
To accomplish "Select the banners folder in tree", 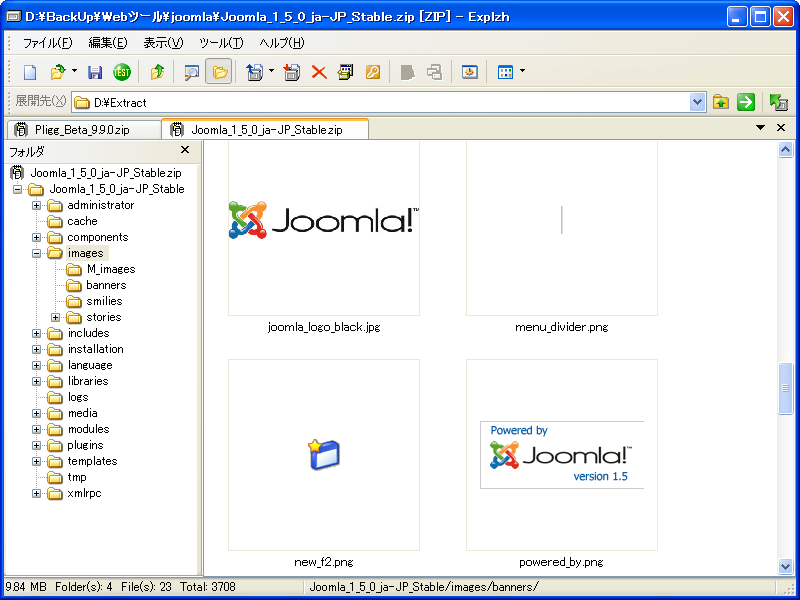I will (106, 285).
